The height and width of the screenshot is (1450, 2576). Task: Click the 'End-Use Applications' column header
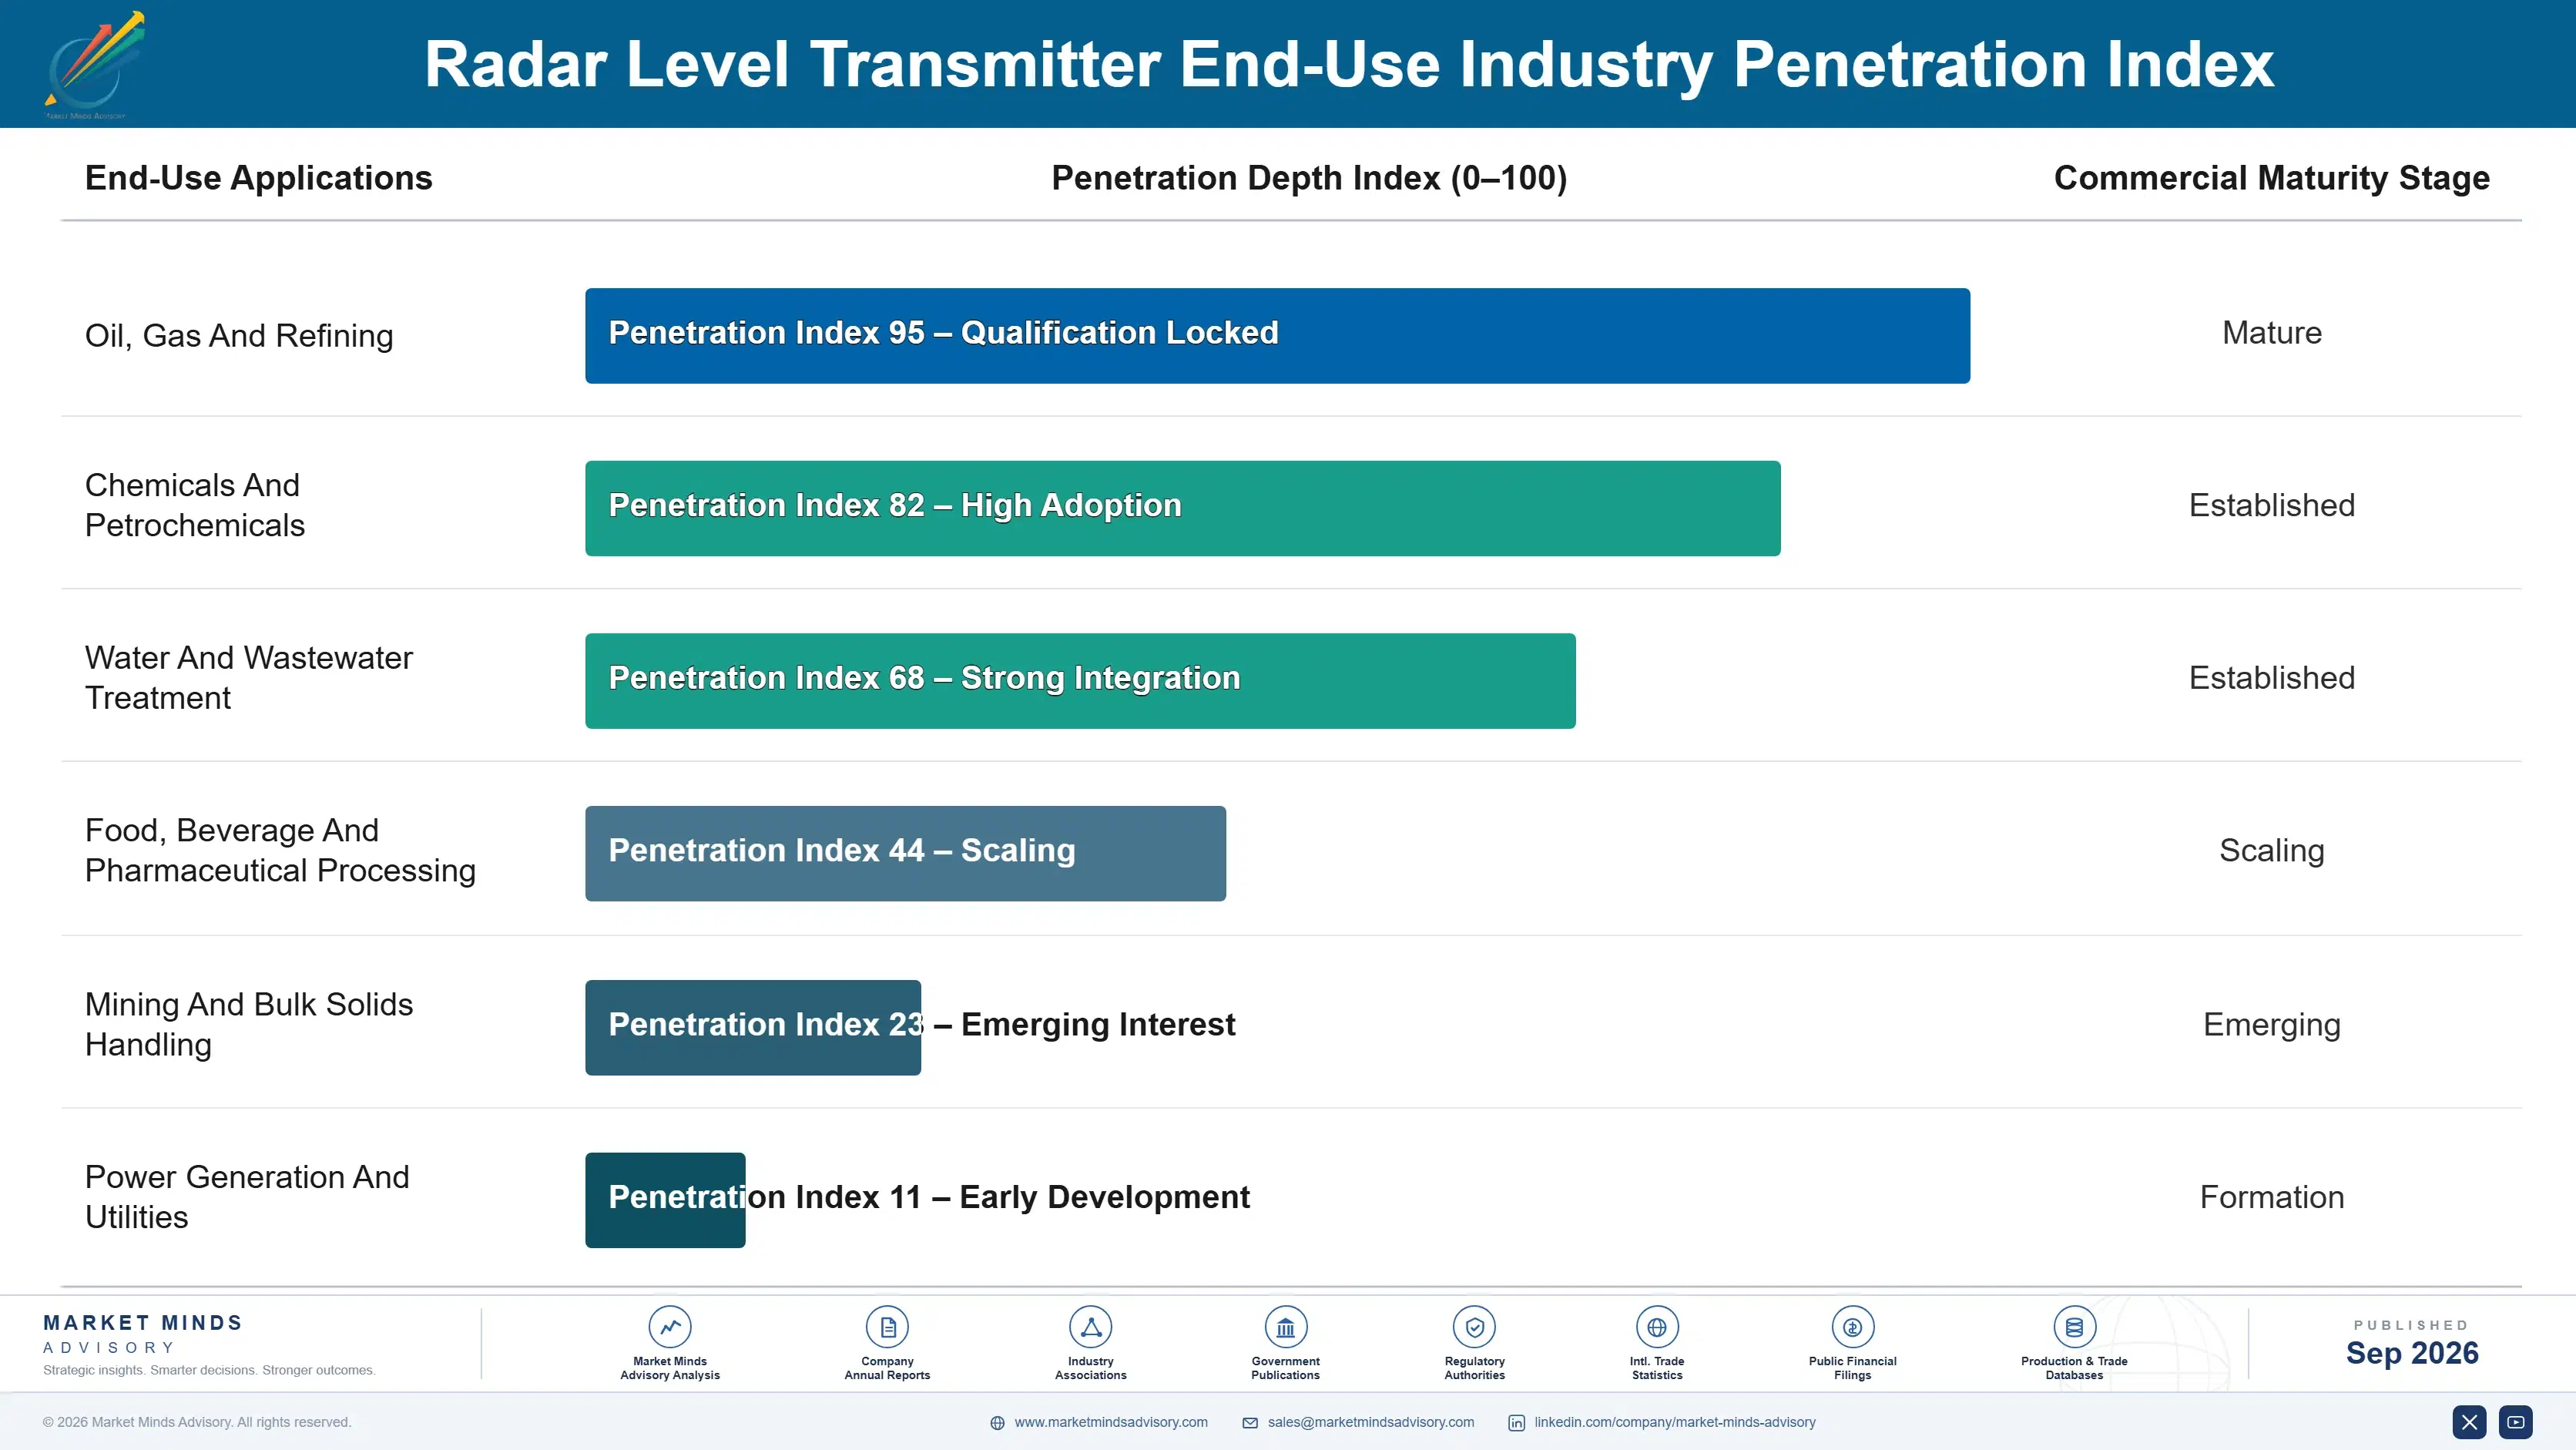[x=258, y=178]
